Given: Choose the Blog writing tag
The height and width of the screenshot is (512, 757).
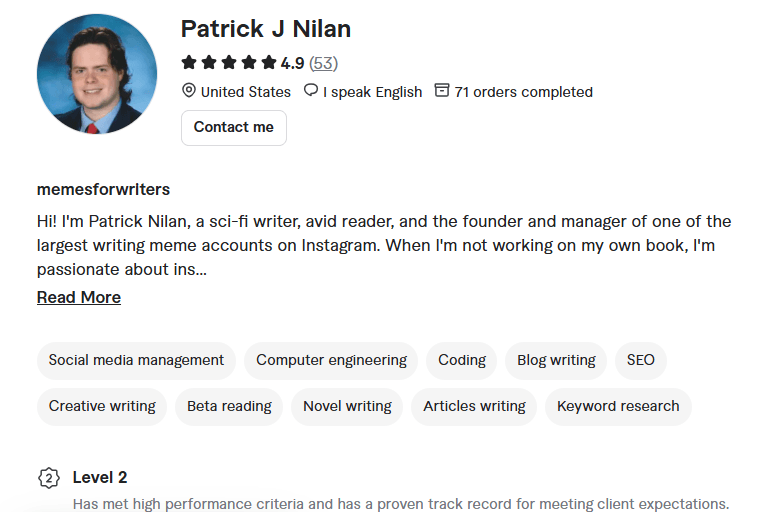Looking at the screenshot, I should 556,360.
